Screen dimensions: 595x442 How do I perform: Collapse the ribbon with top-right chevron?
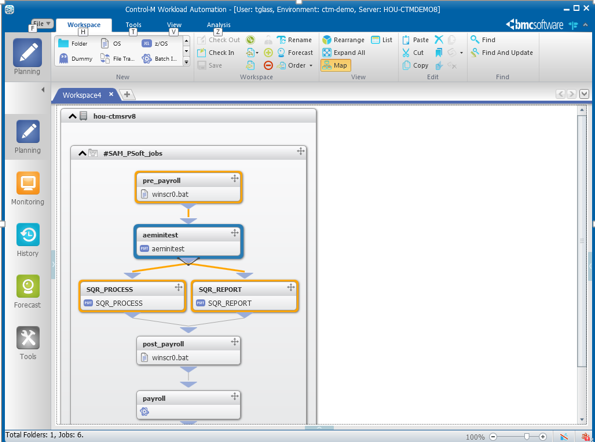click(x=586, y=25)
